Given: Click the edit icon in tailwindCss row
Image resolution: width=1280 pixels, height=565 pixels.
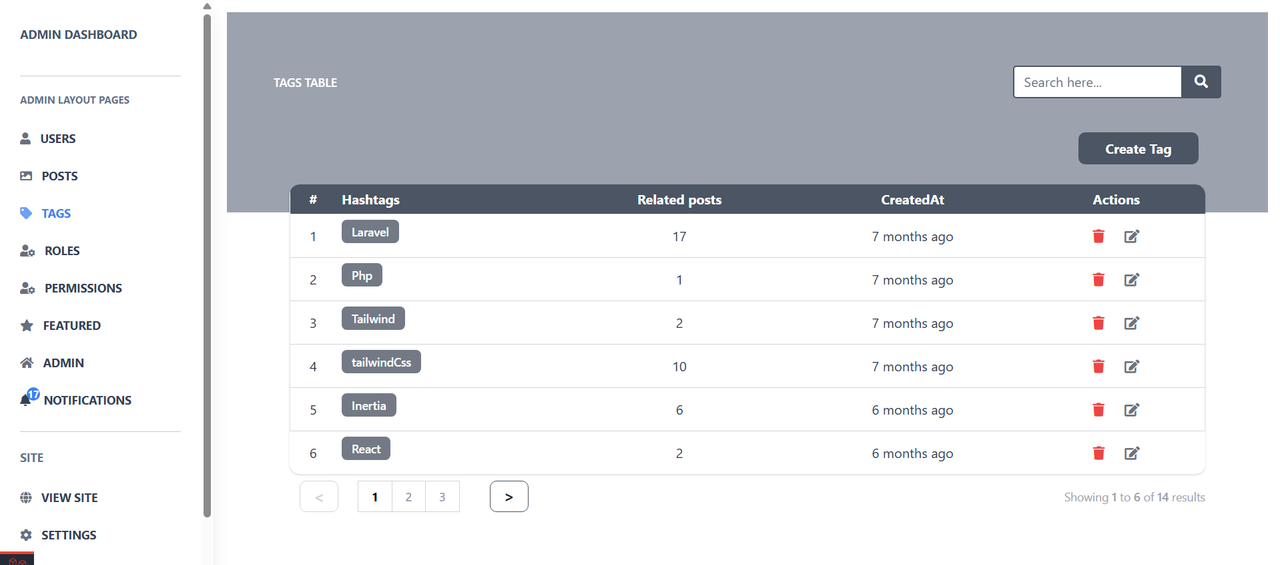Looking at the screenshot, I should pos(1132,366).
